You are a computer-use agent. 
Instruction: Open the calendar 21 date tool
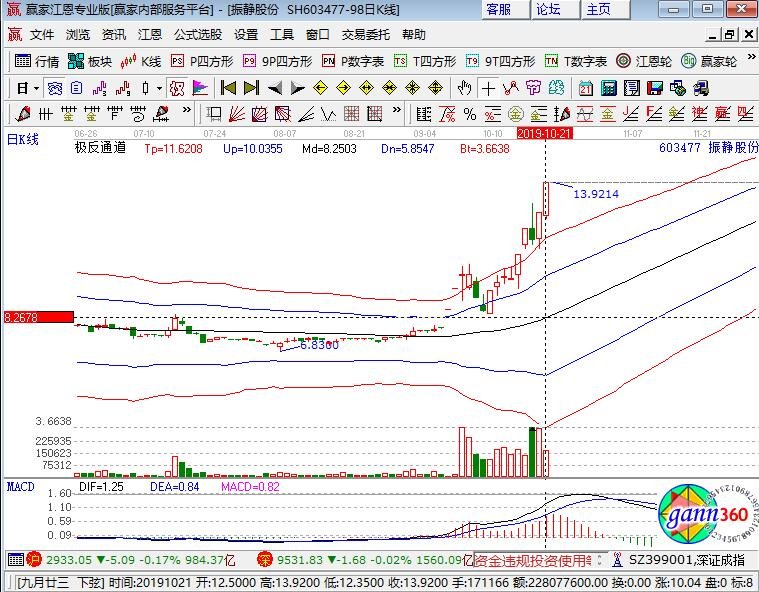click(586, 88)
